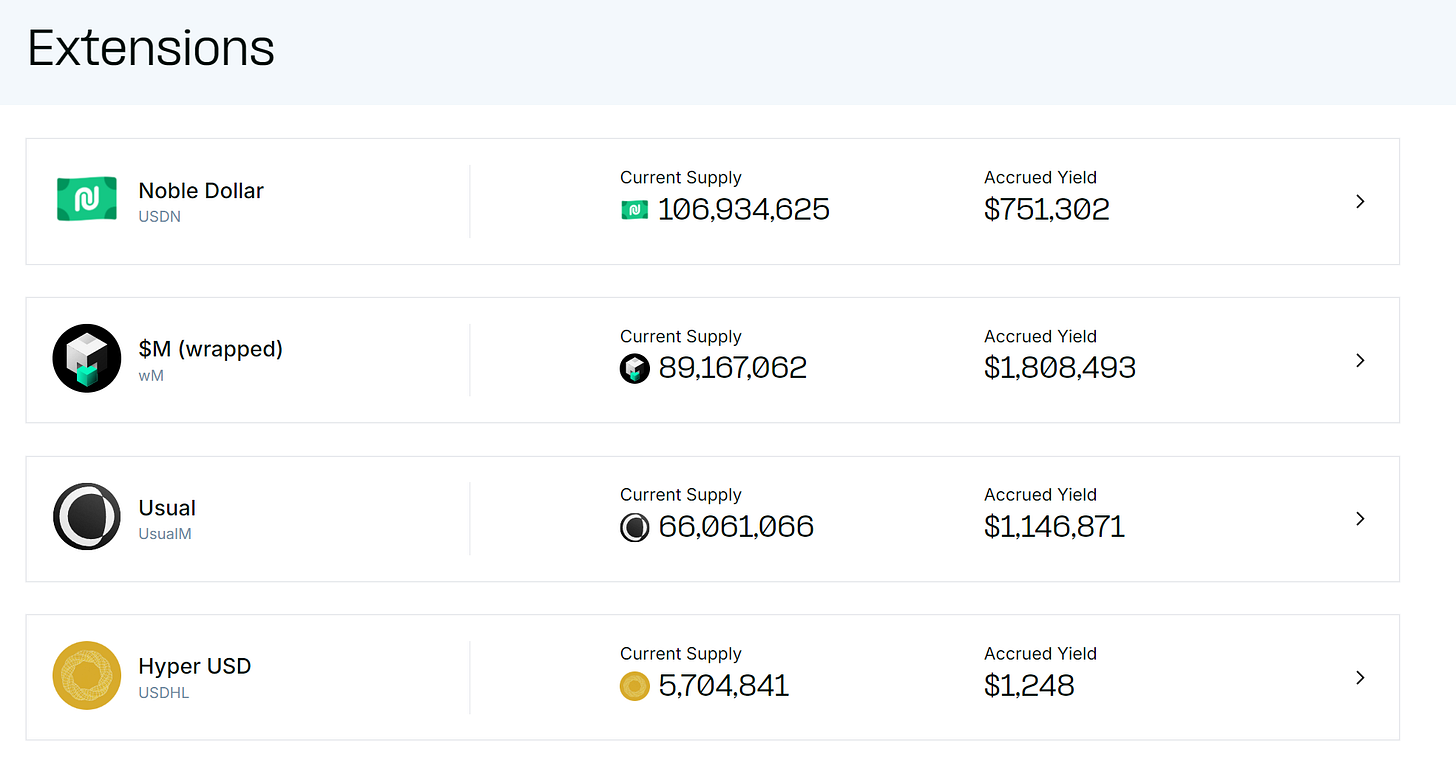The image size is (1456, 769).
Task: Click the supply value 5,704,841
Action: (x=724, y=686)
